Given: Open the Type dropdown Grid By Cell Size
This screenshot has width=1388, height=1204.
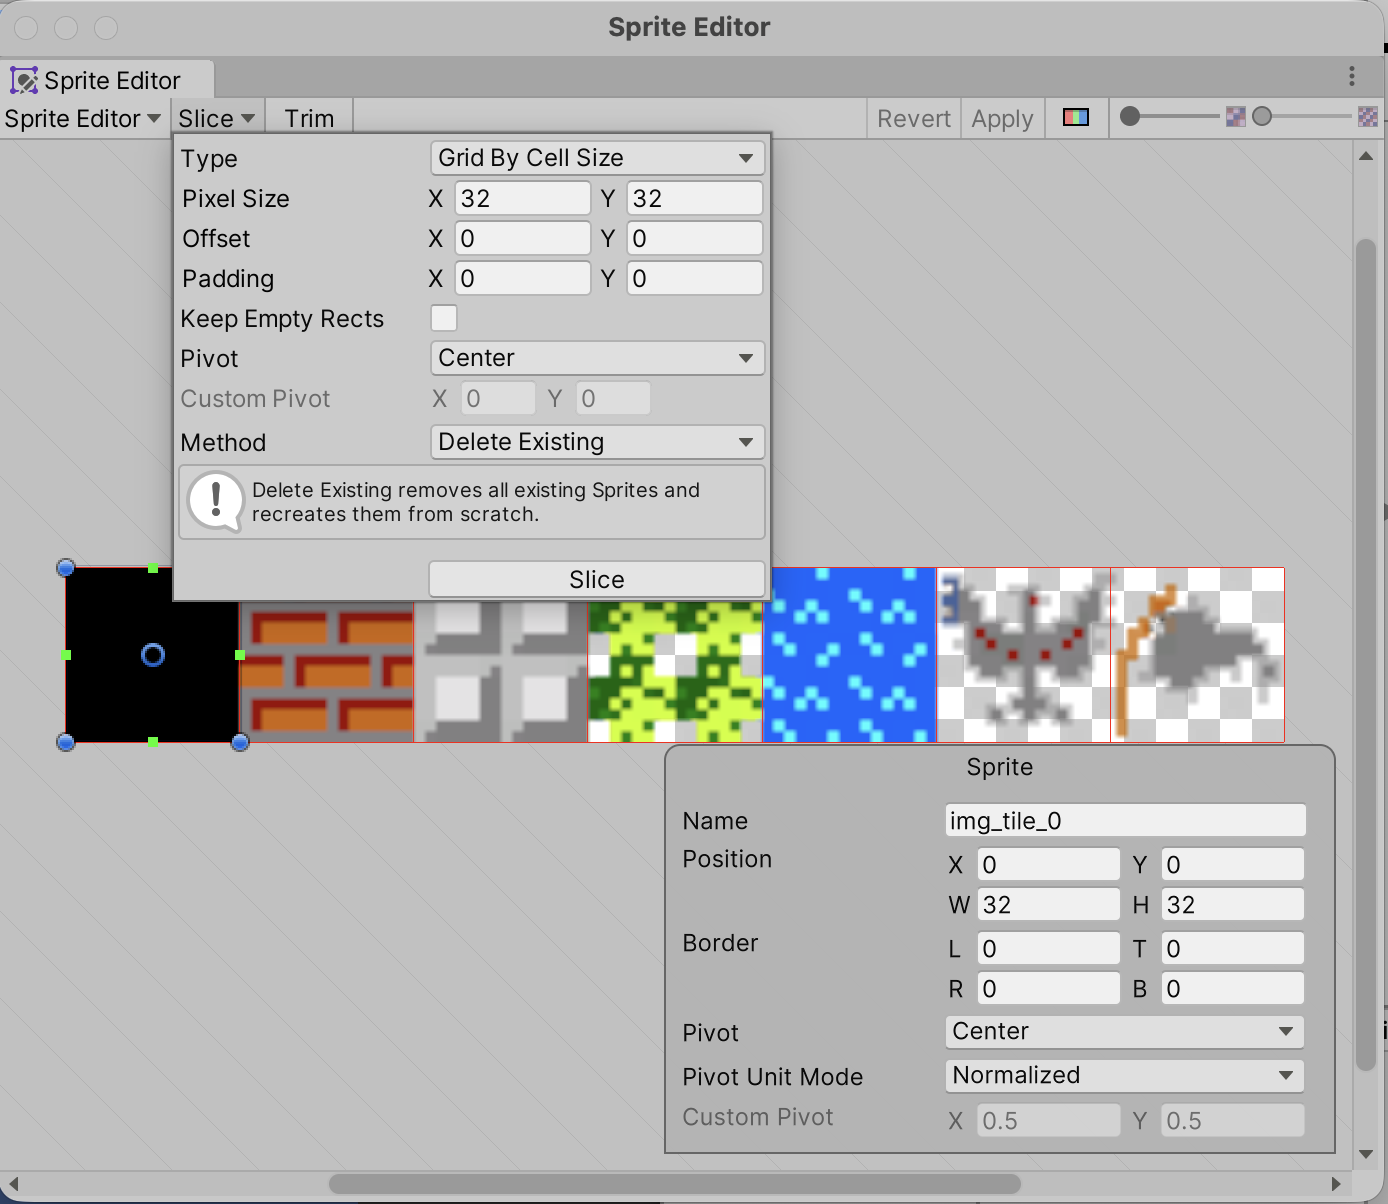Looking at the screenshot, I should click(x=597, y=158).
